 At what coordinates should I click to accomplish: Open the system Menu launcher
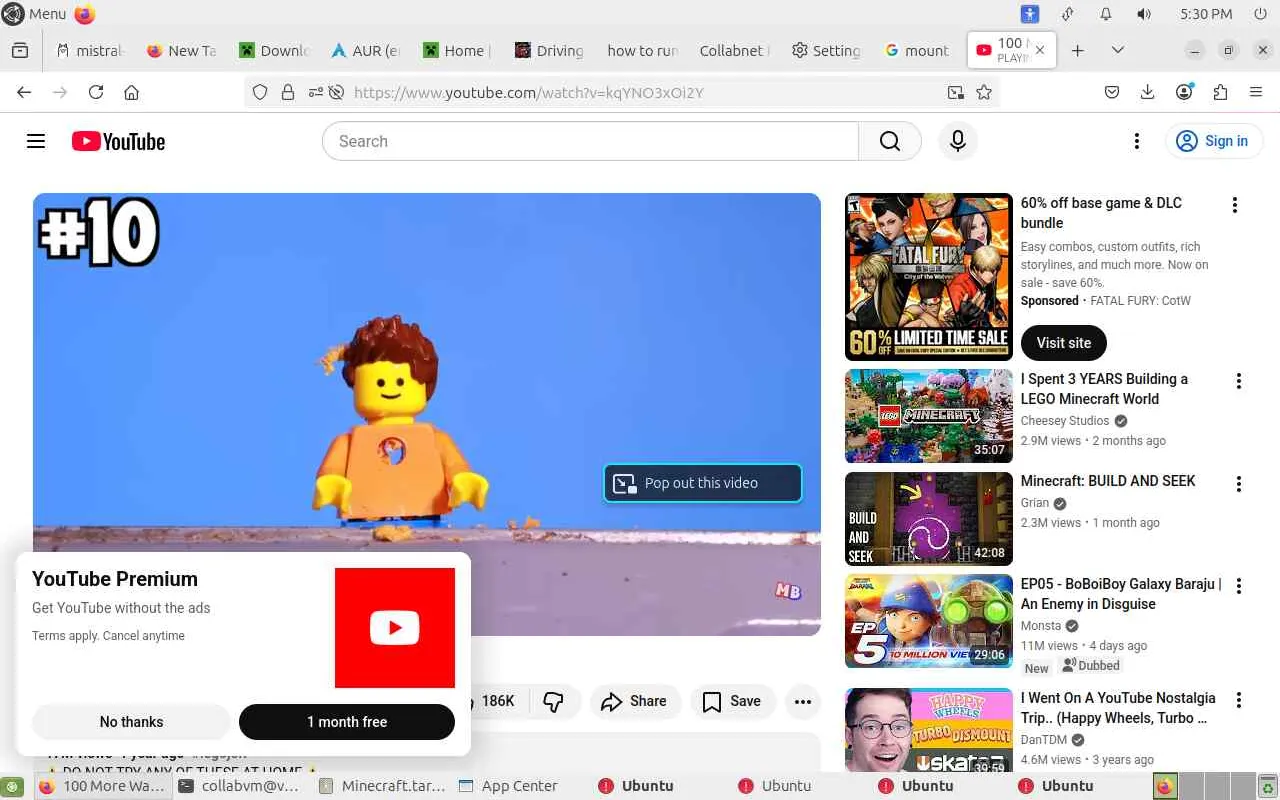(x=35, y=14)
